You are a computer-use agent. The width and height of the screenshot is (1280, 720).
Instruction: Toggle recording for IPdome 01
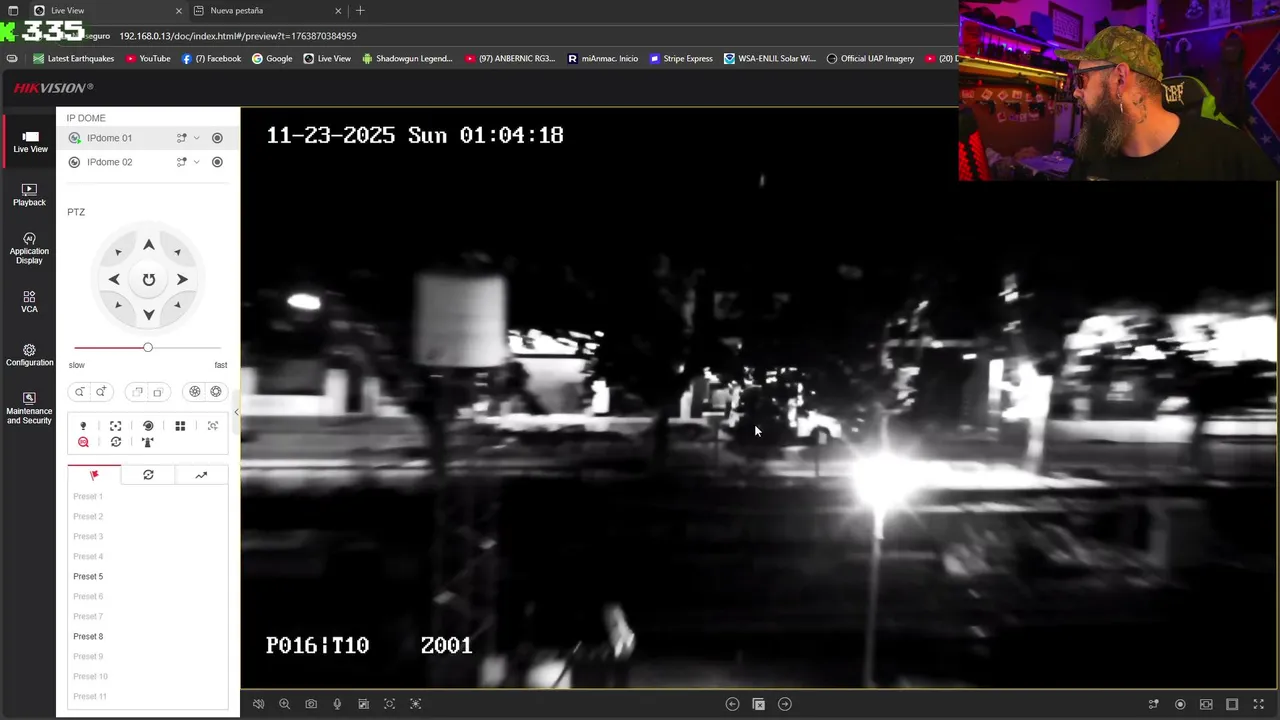click(217, 138)
